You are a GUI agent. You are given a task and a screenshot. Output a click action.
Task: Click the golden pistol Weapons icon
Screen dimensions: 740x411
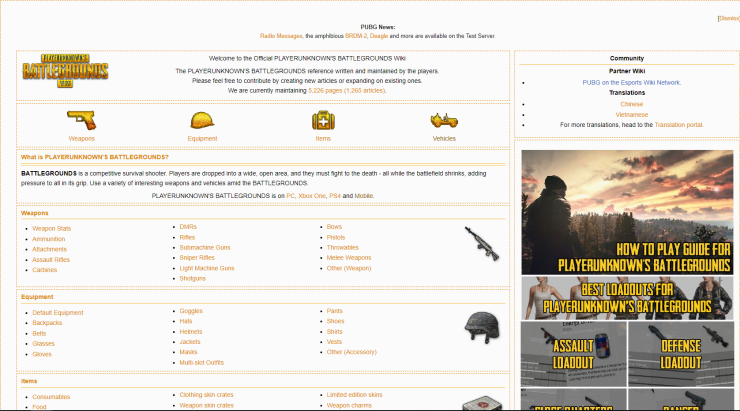click(81, 120)
